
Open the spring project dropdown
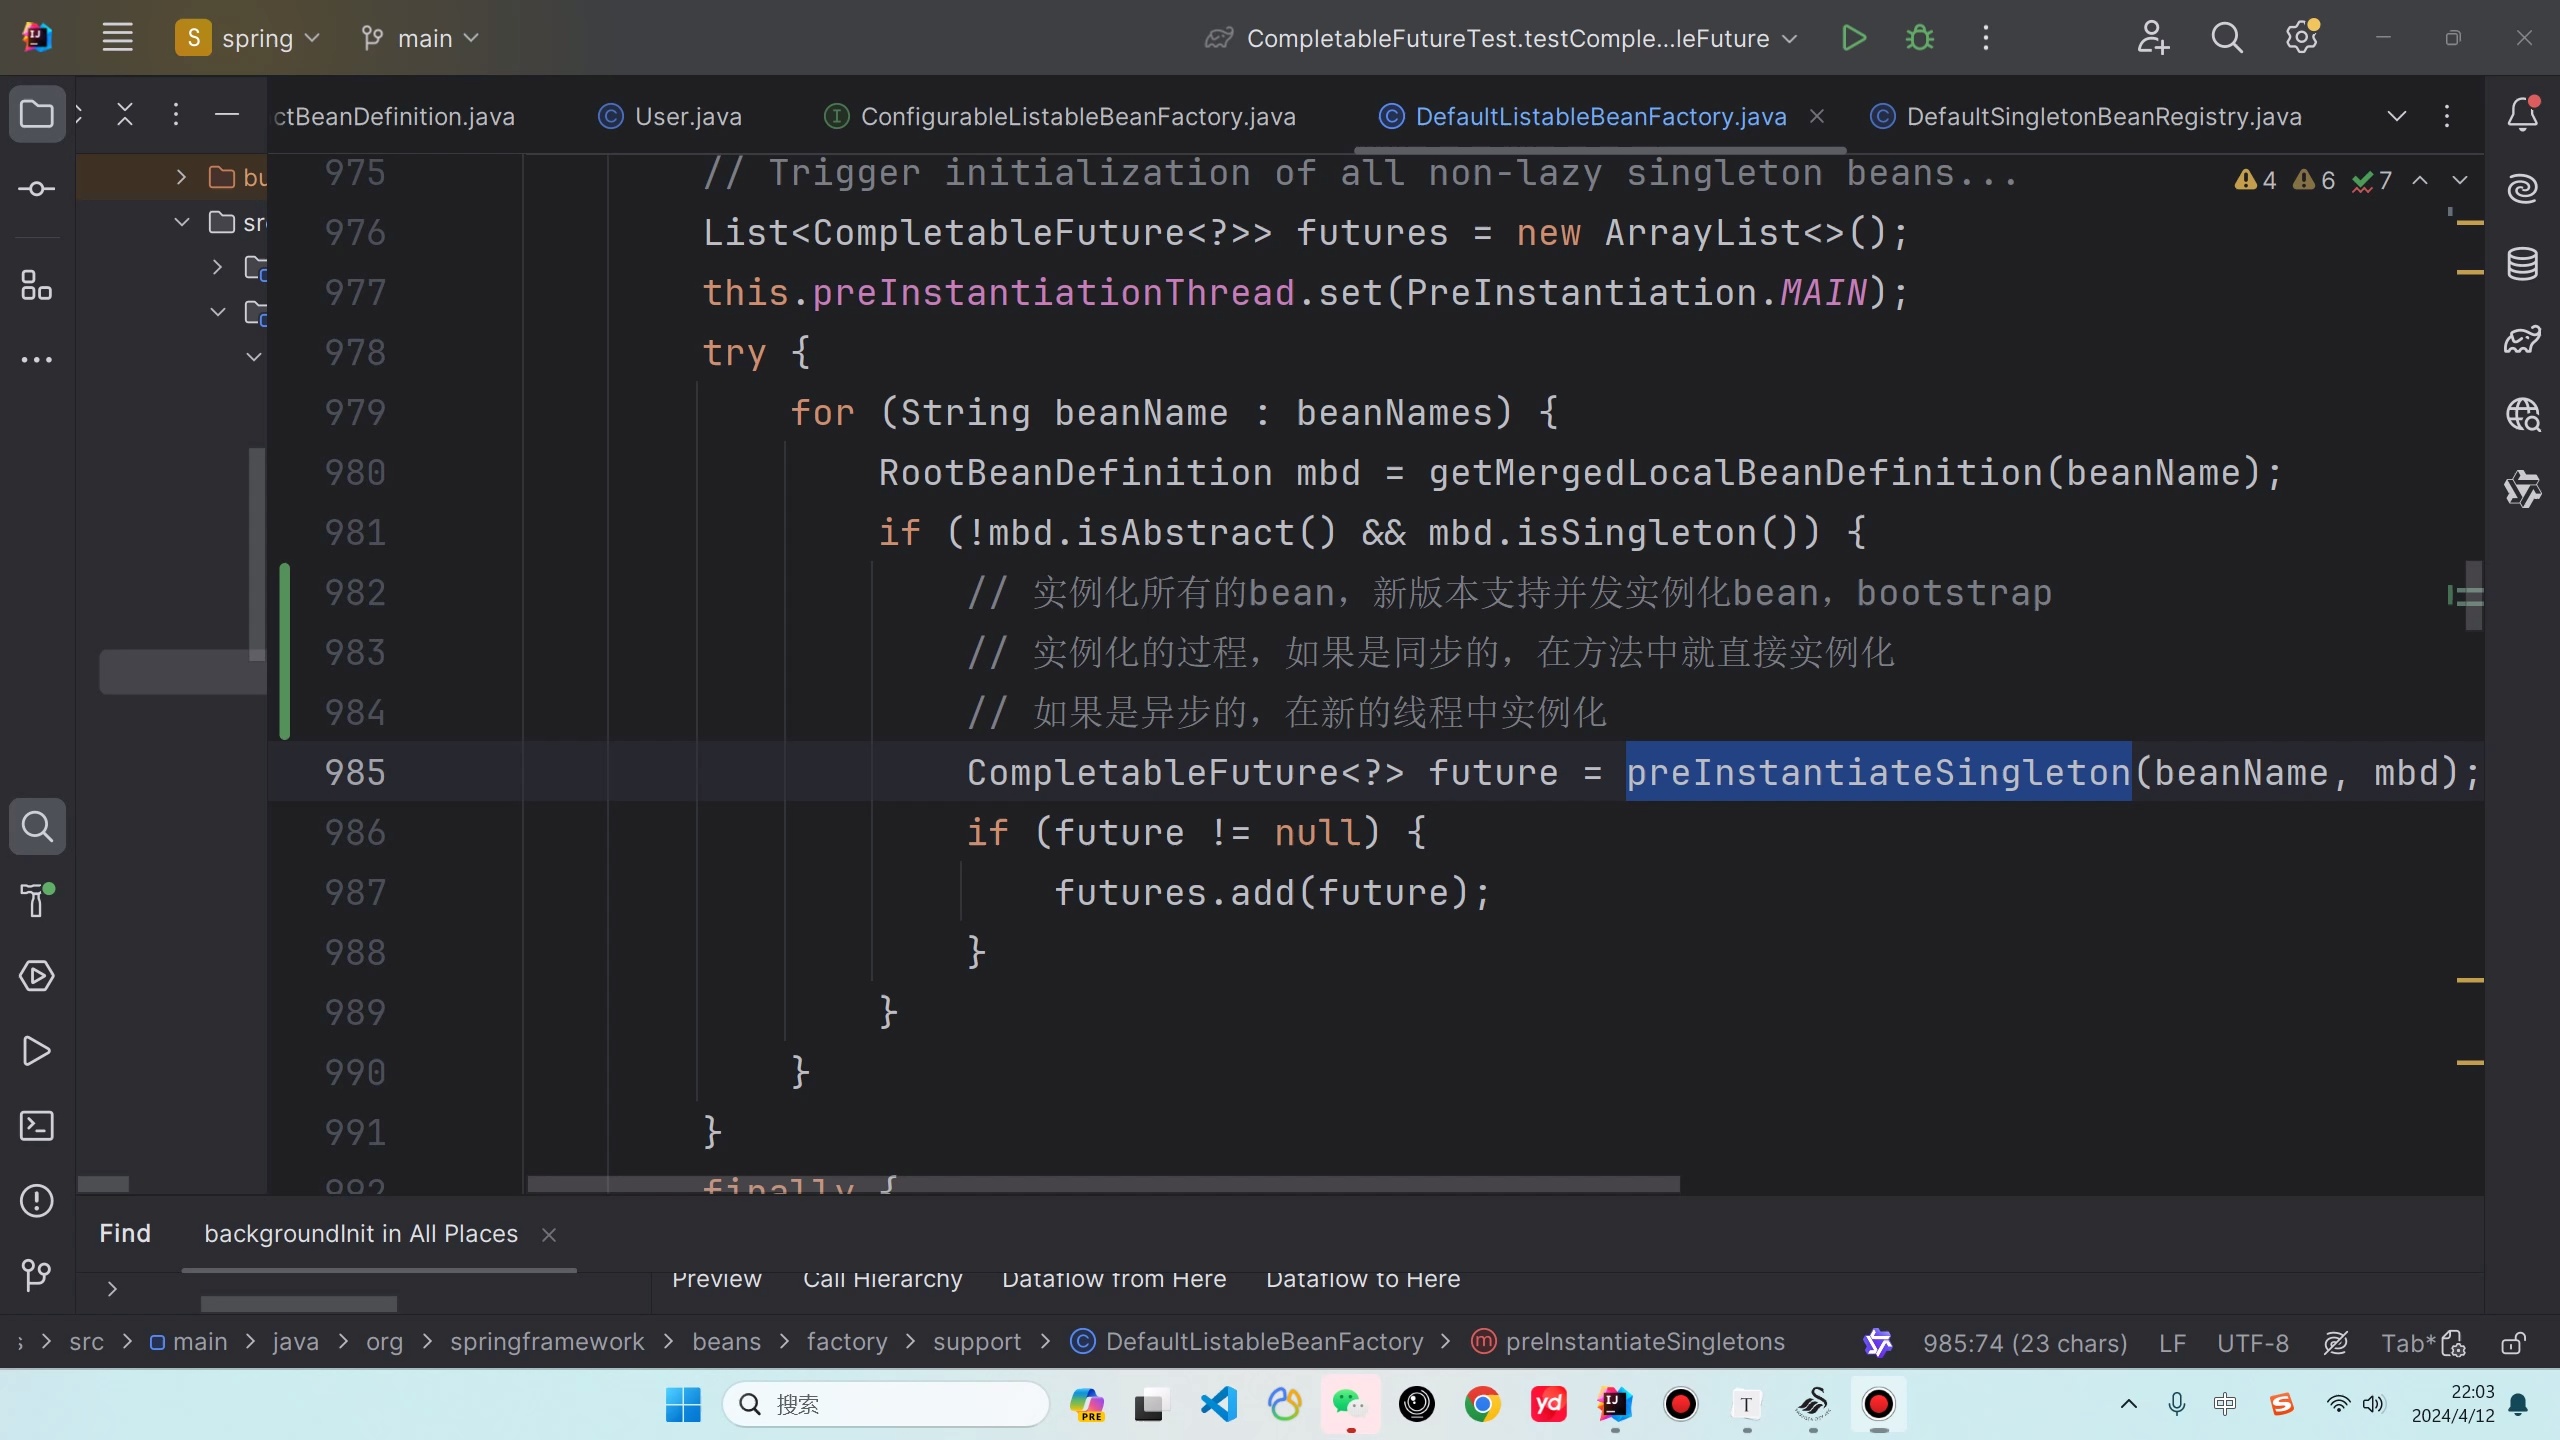coord(248,38)
